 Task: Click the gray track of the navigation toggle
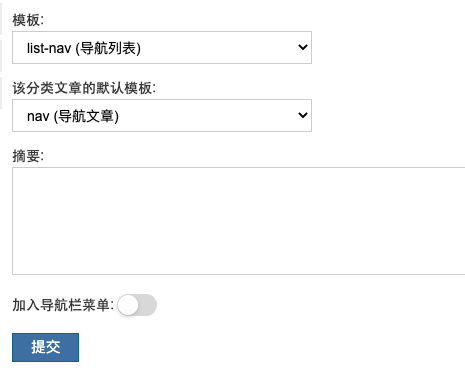pos(148,305)
